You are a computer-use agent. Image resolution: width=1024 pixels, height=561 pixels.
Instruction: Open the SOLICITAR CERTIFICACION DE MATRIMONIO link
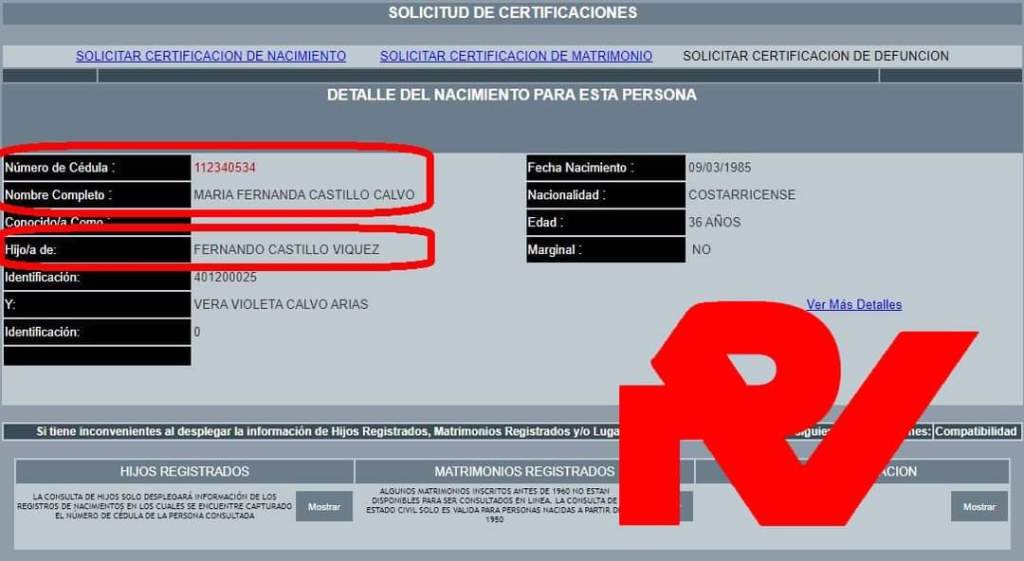coord(516,56)
